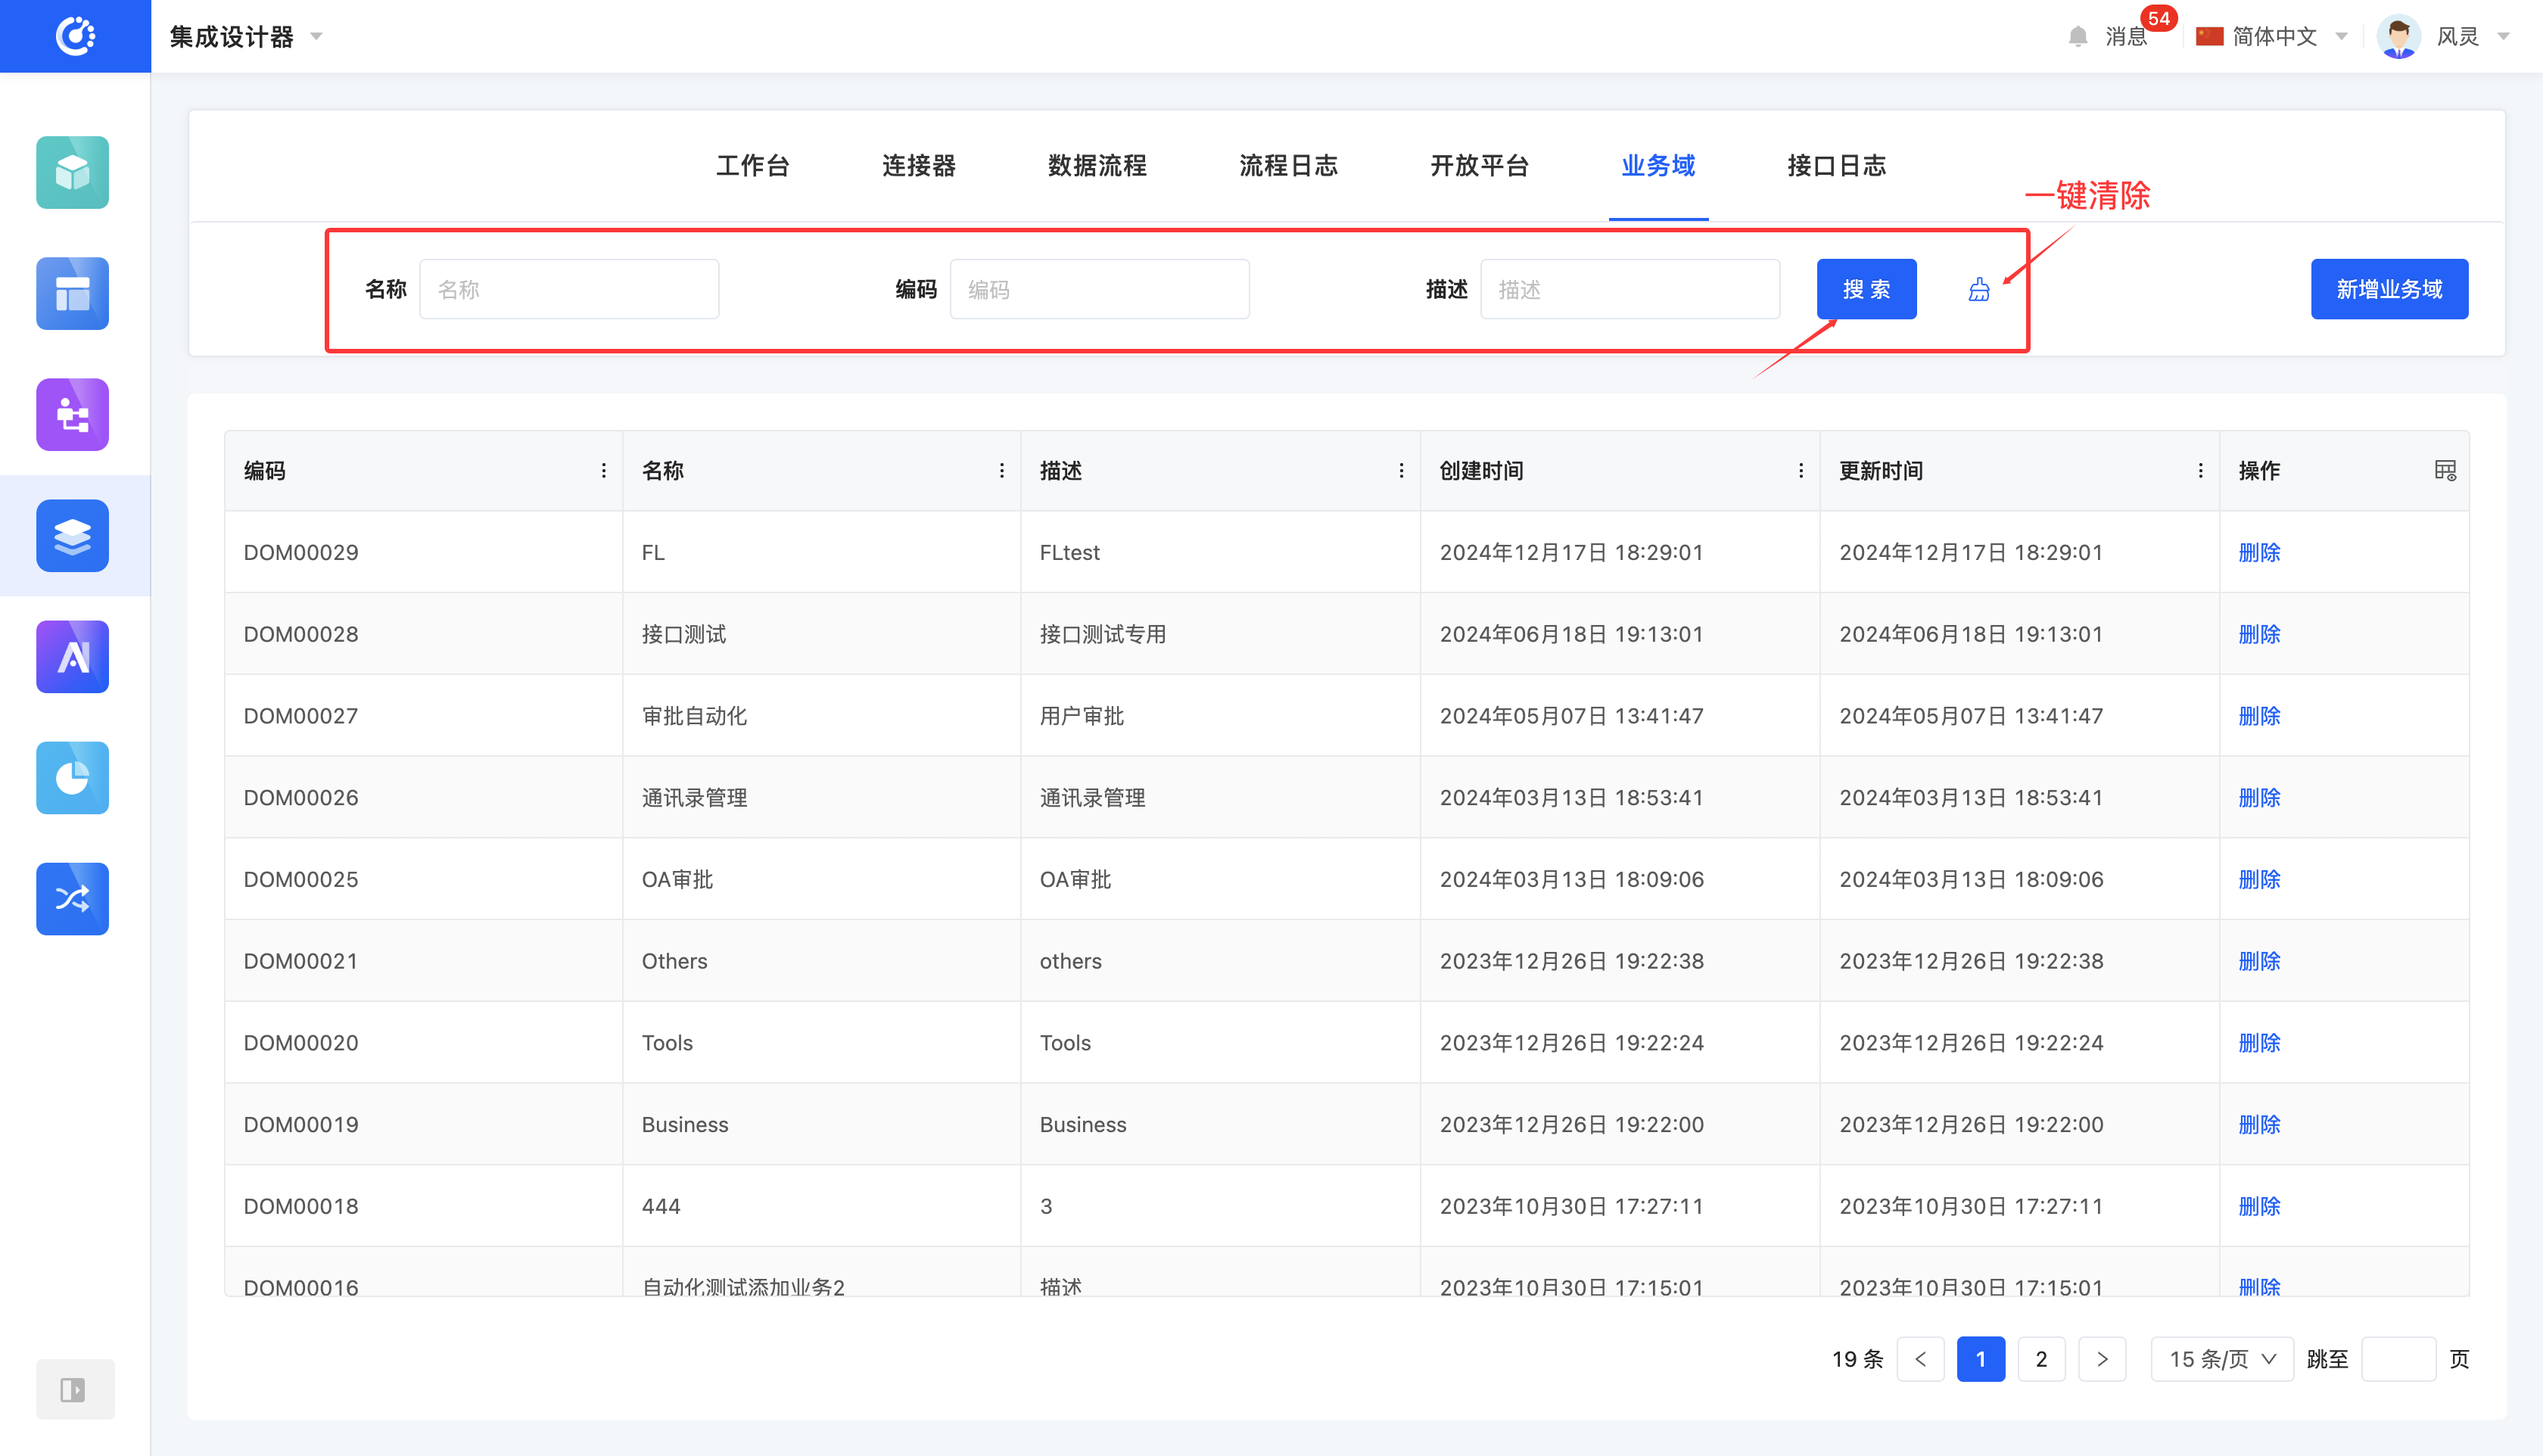The width and height of the screenshot is (2543, 1456).
Task: Open the 编码 column menu dots
Action: (603, 470)
